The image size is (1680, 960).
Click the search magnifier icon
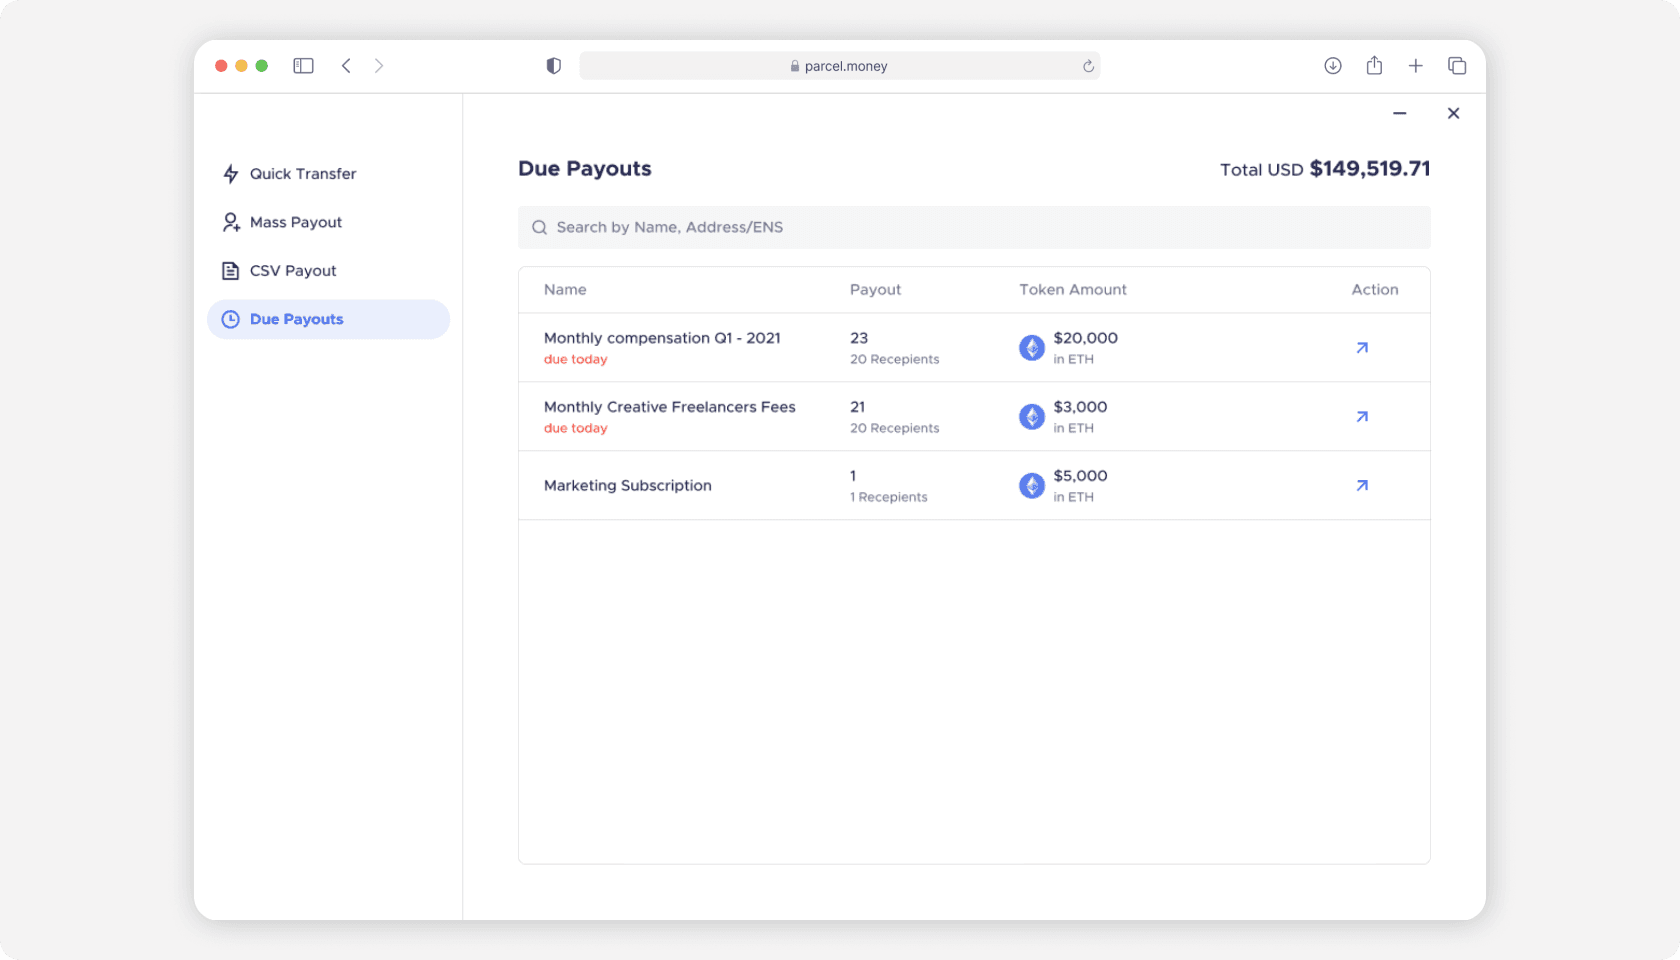coord(539,227)
